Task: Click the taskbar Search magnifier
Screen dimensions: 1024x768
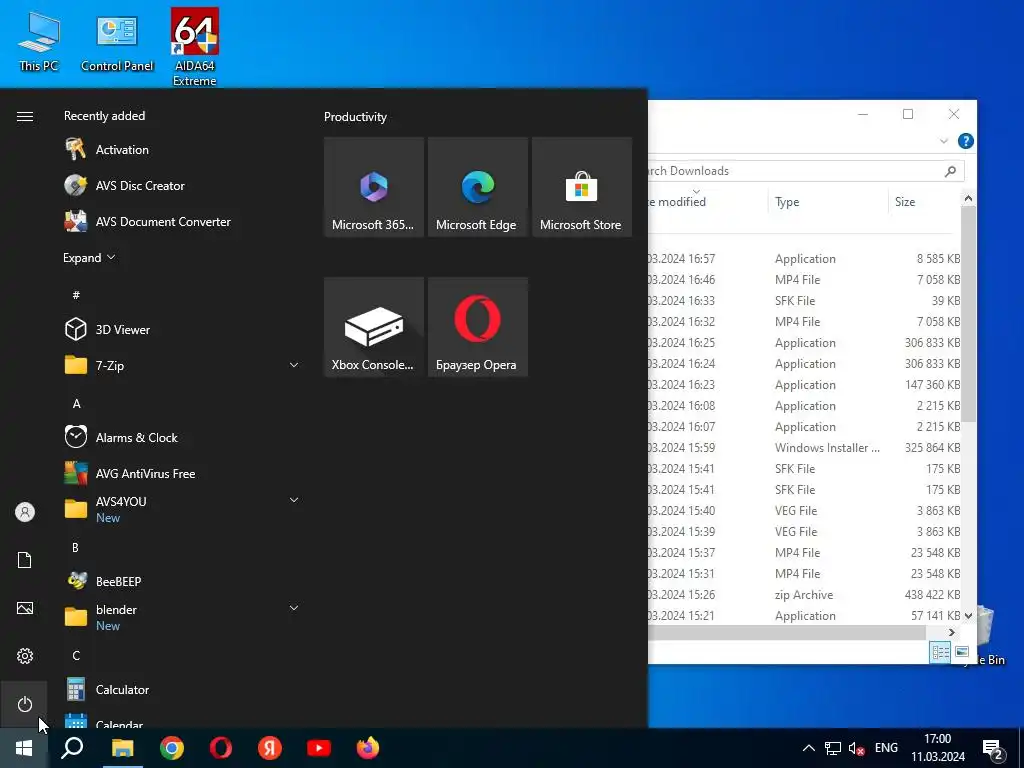Action: click(x=72, y=748)
